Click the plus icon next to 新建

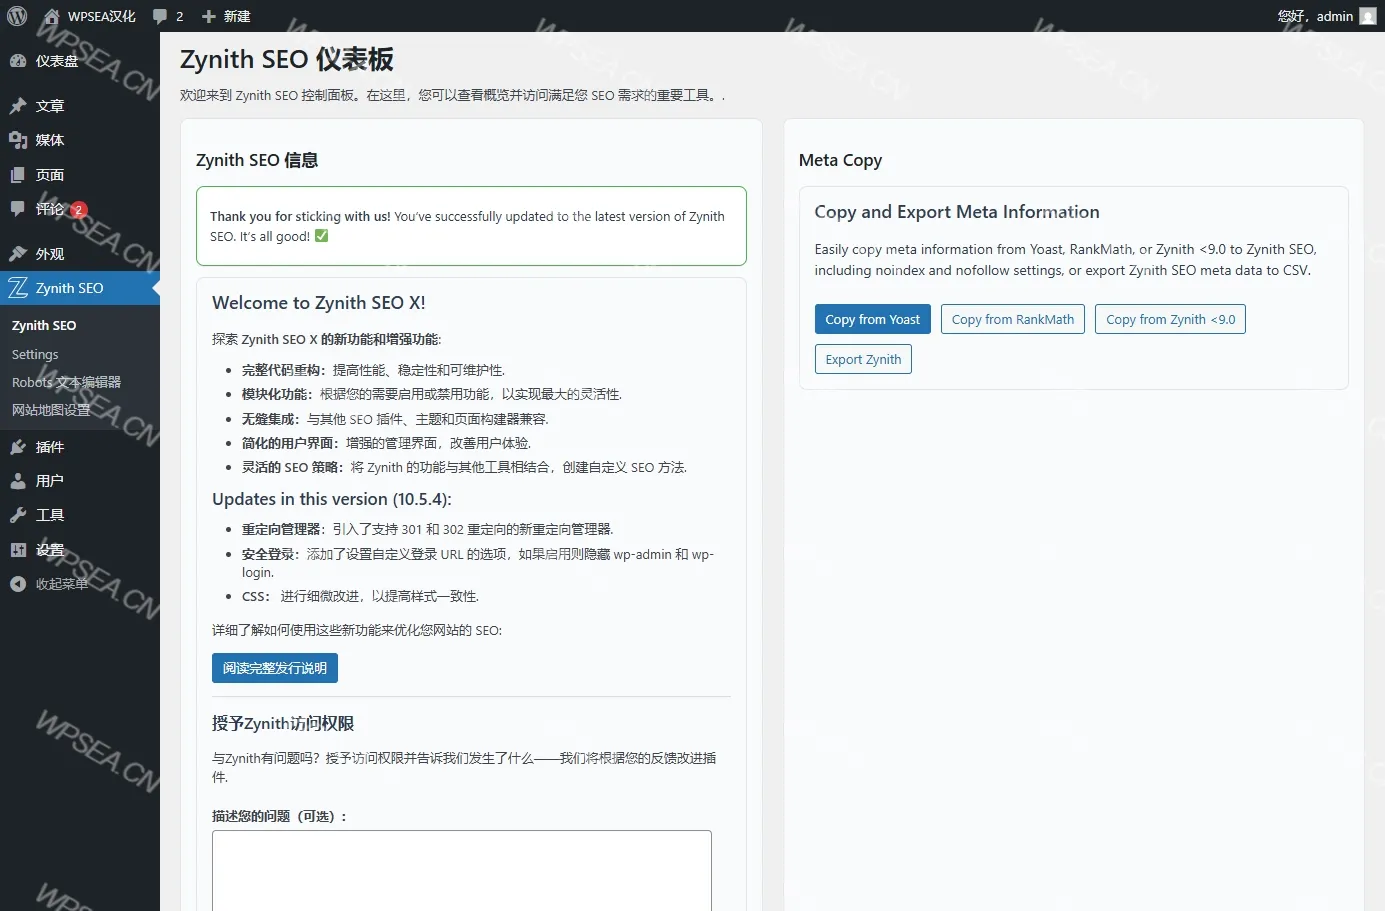pos(209,16)
